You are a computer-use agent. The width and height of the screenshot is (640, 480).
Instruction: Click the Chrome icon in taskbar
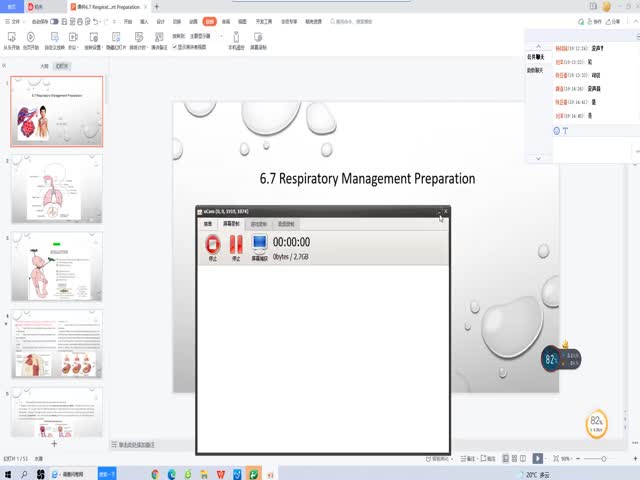tap(155, 474)
